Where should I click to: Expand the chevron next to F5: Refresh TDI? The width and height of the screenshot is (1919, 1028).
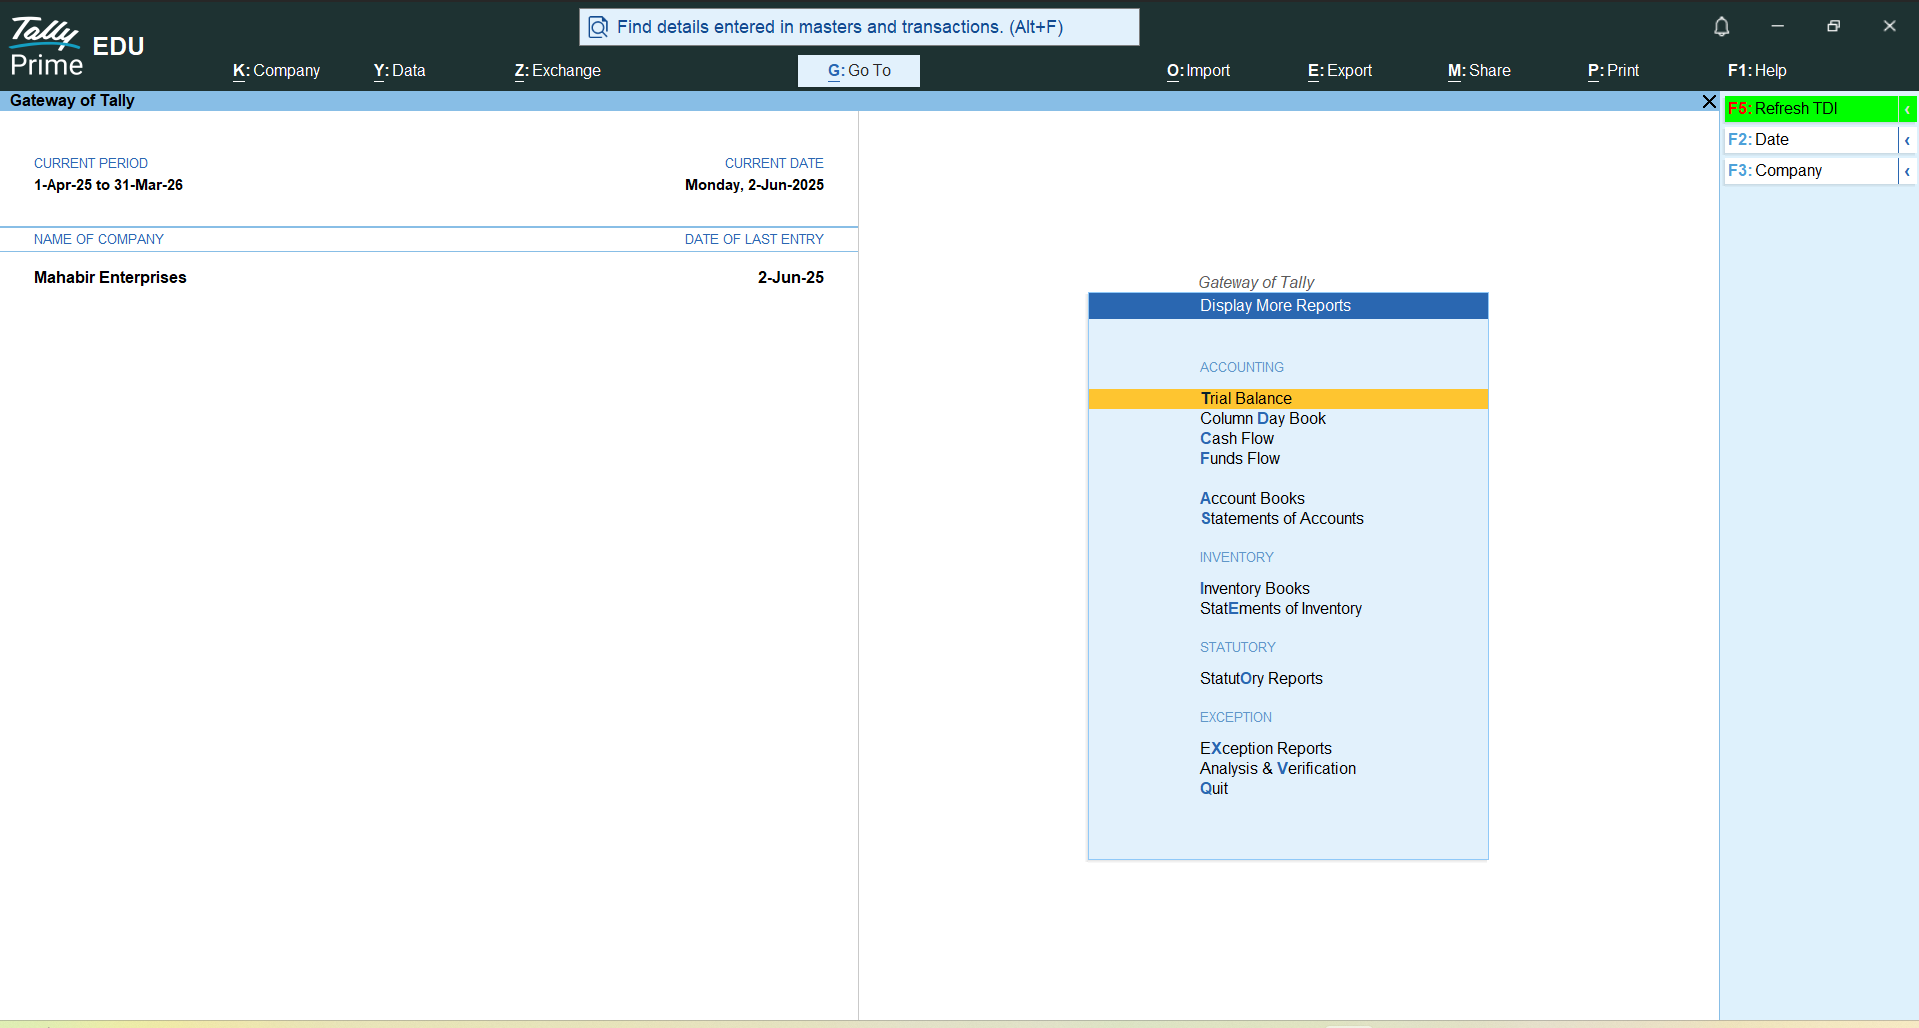(x=1907, y=108)
